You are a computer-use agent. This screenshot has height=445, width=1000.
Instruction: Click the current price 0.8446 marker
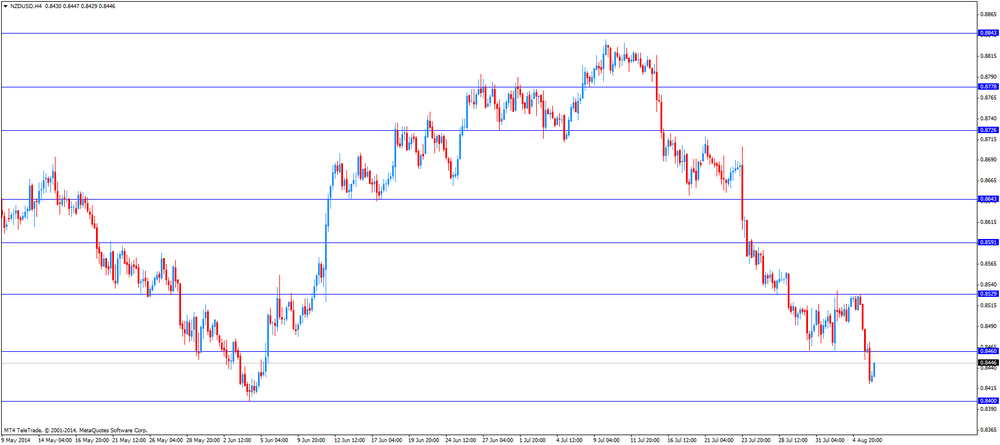(989, 363)
